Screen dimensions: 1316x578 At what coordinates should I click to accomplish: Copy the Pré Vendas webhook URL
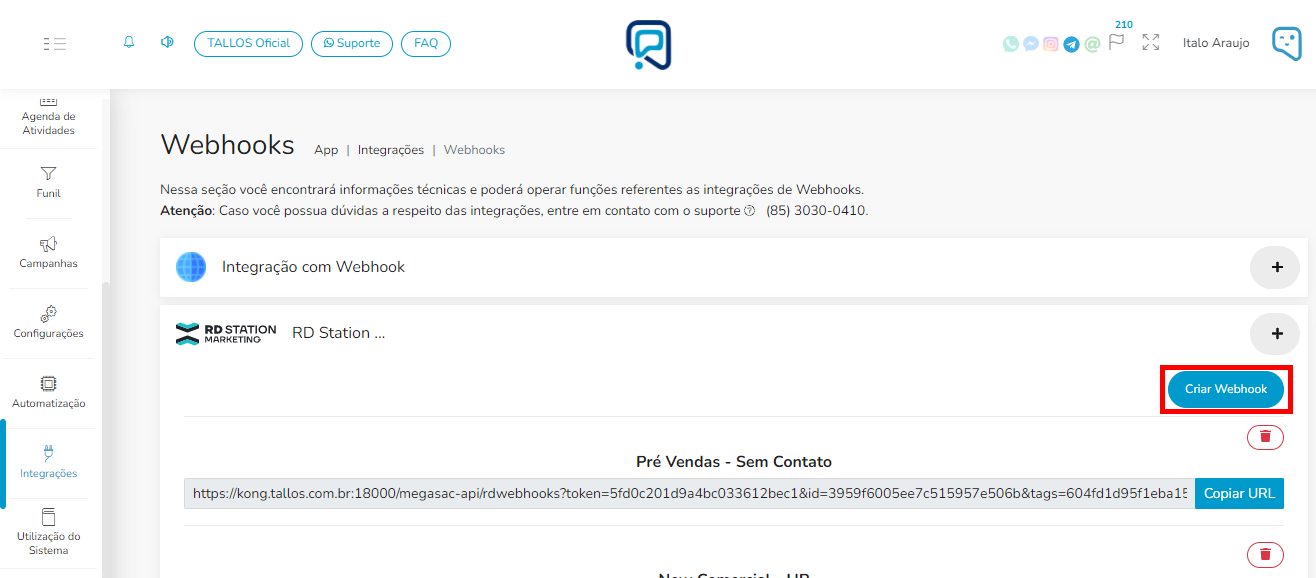coord(1239,493)
